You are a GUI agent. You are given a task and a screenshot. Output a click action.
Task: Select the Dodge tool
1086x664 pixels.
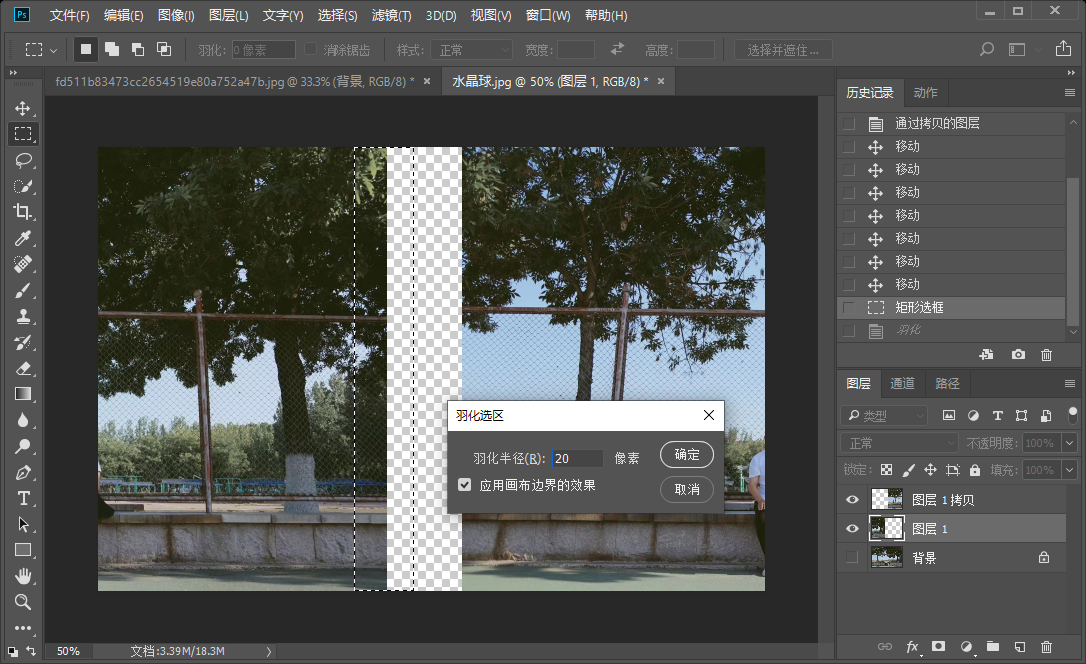[23, 446]
